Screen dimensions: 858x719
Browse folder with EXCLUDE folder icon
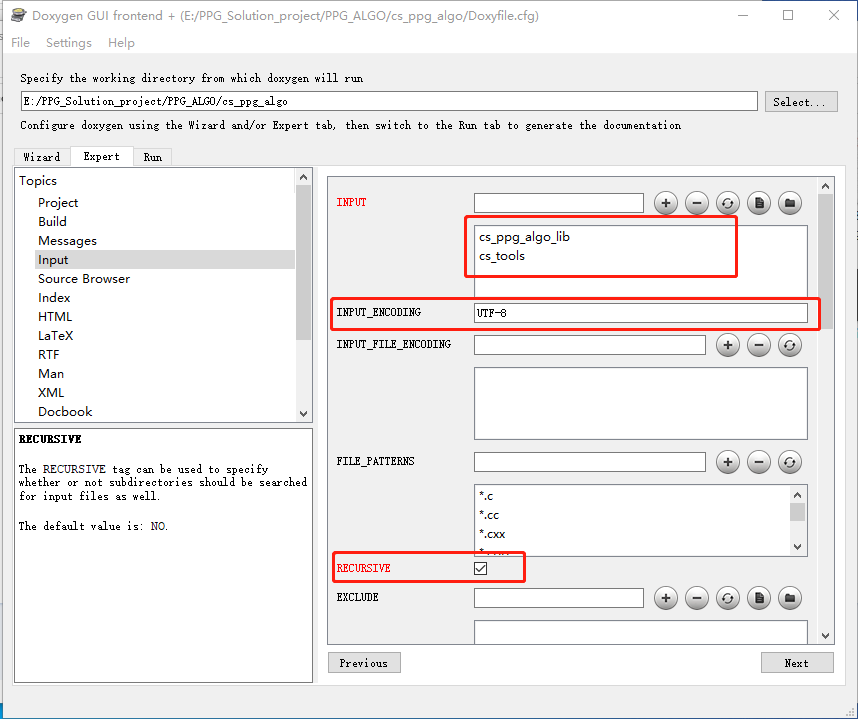(790, 598)
